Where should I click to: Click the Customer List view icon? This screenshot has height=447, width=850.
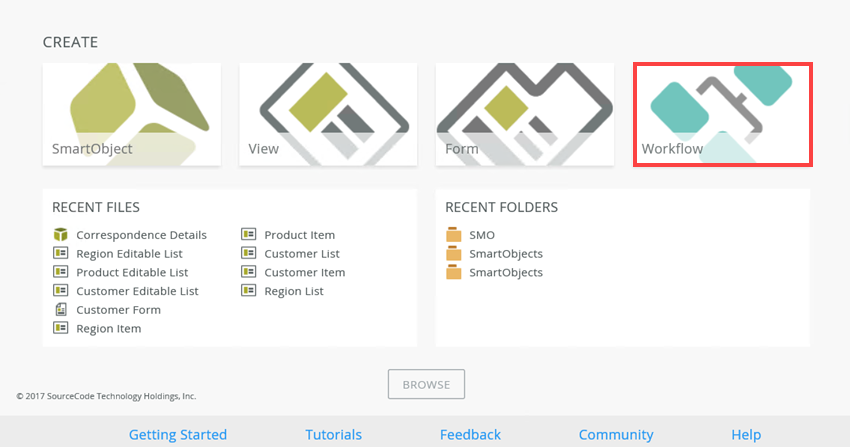pos(248,254)
